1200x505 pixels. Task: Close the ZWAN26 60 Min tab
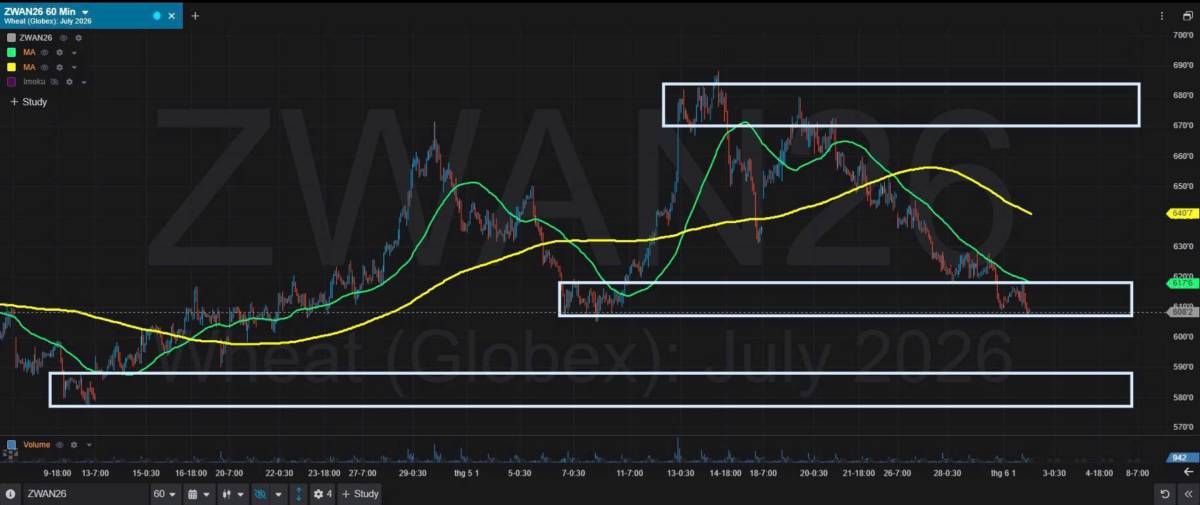pyautogui.click(x=173, y=16)
